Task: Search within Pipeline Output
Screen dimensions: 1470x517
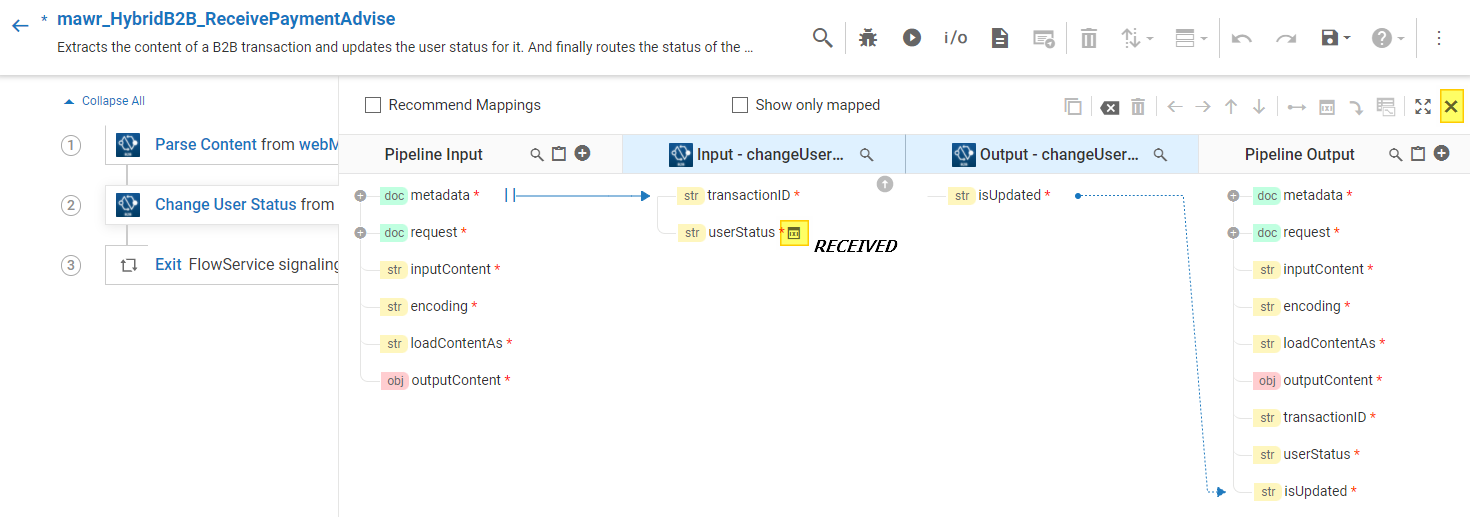Action: pyautogui.click(x=1396, y=154)
